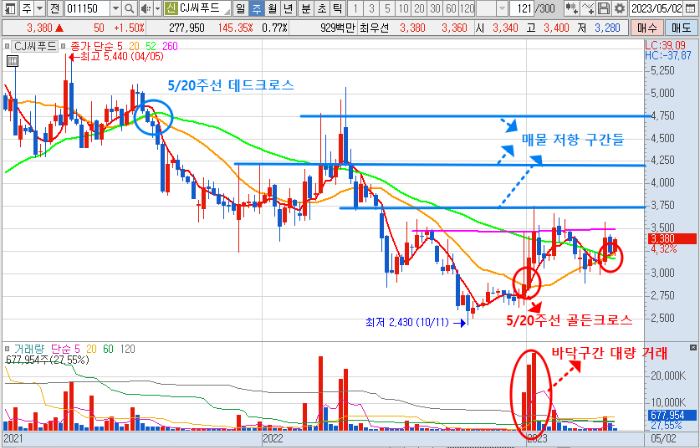Image resolution: width=700 pixels, height=448 pixels.
Task: Click the interval 1 button
Action: point(355,8)
